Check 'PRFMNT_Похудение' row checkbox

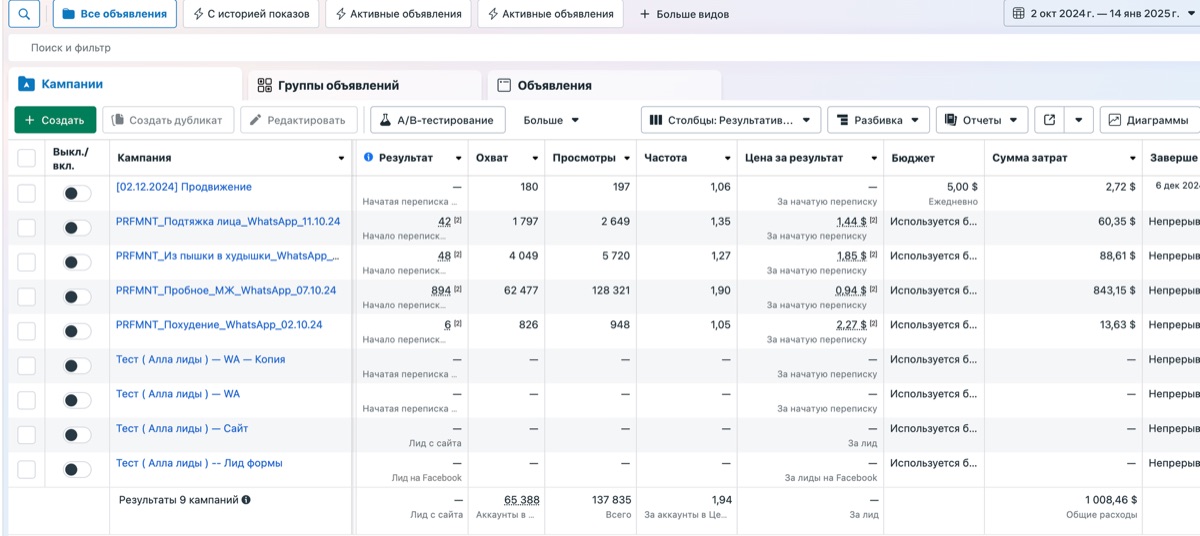click(x=26, y=331)
